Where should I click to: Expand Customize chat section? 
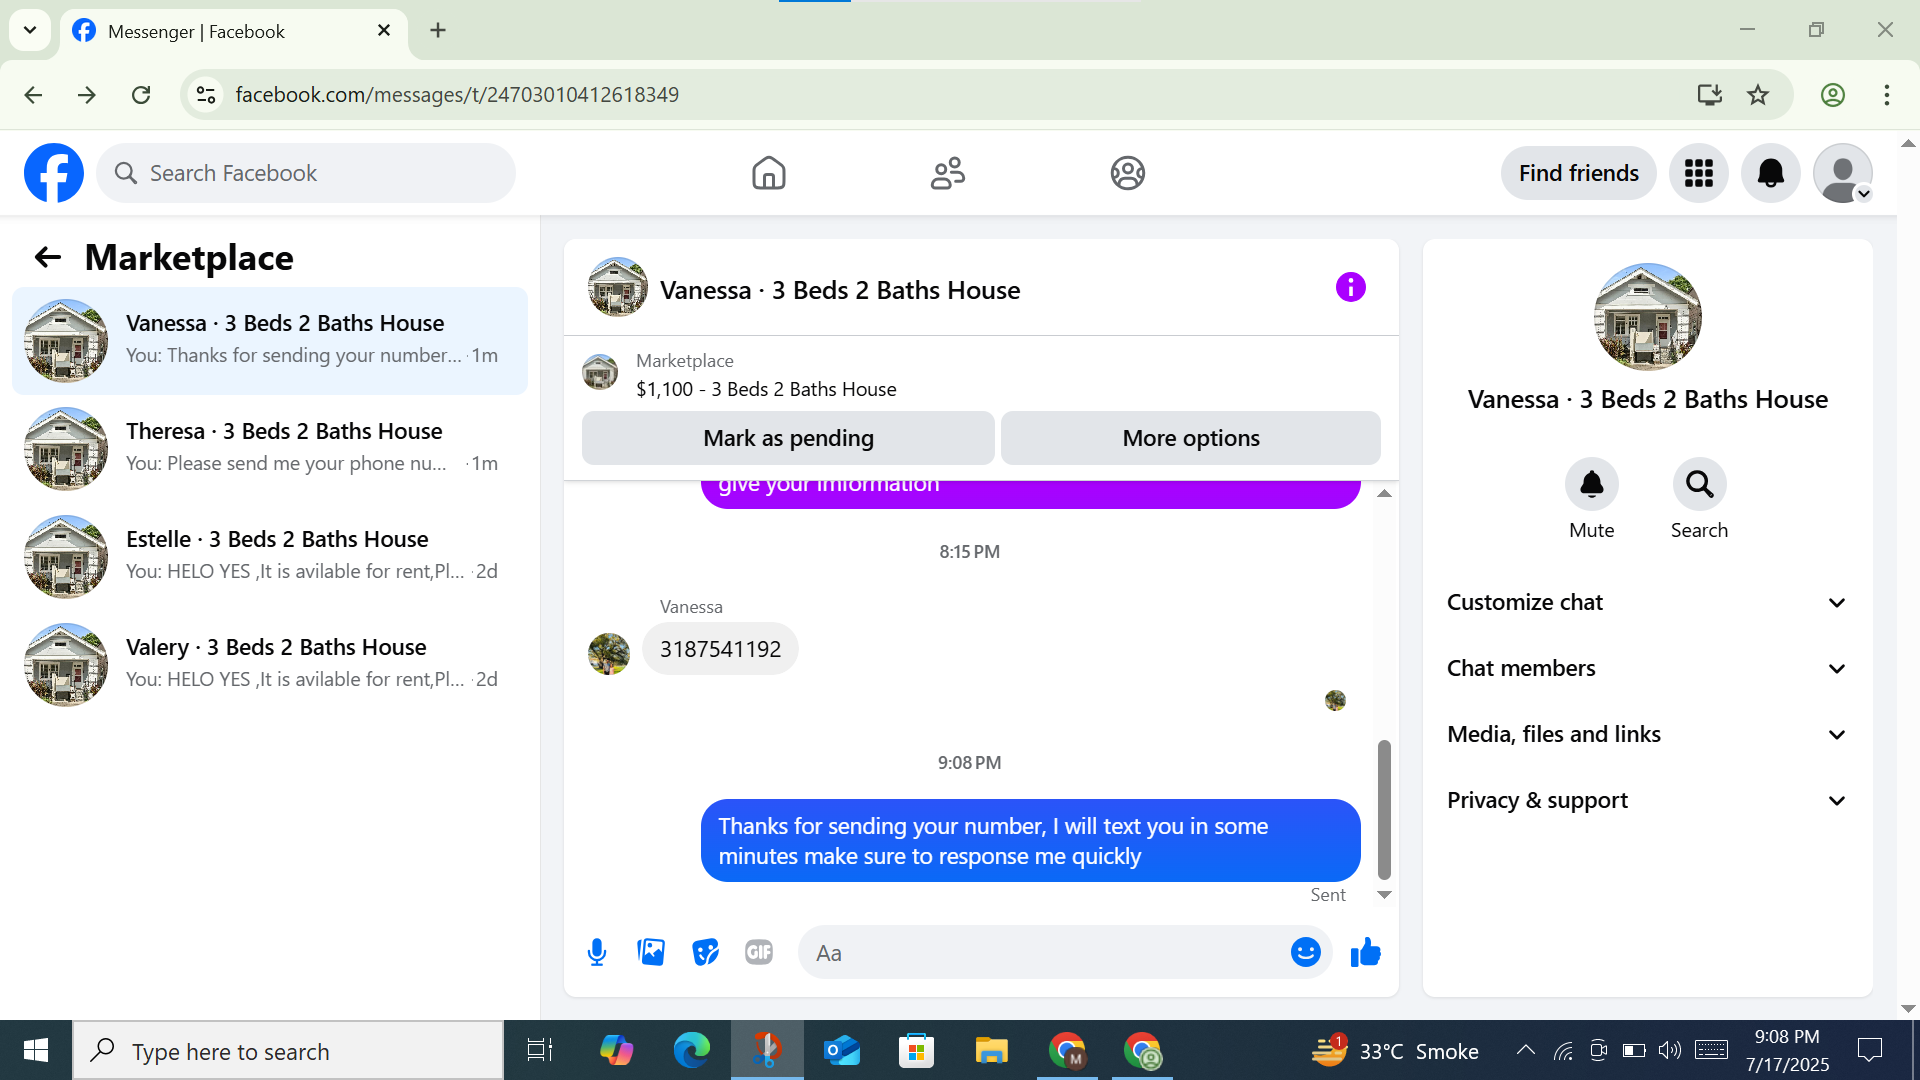(x=1647, y=602)
